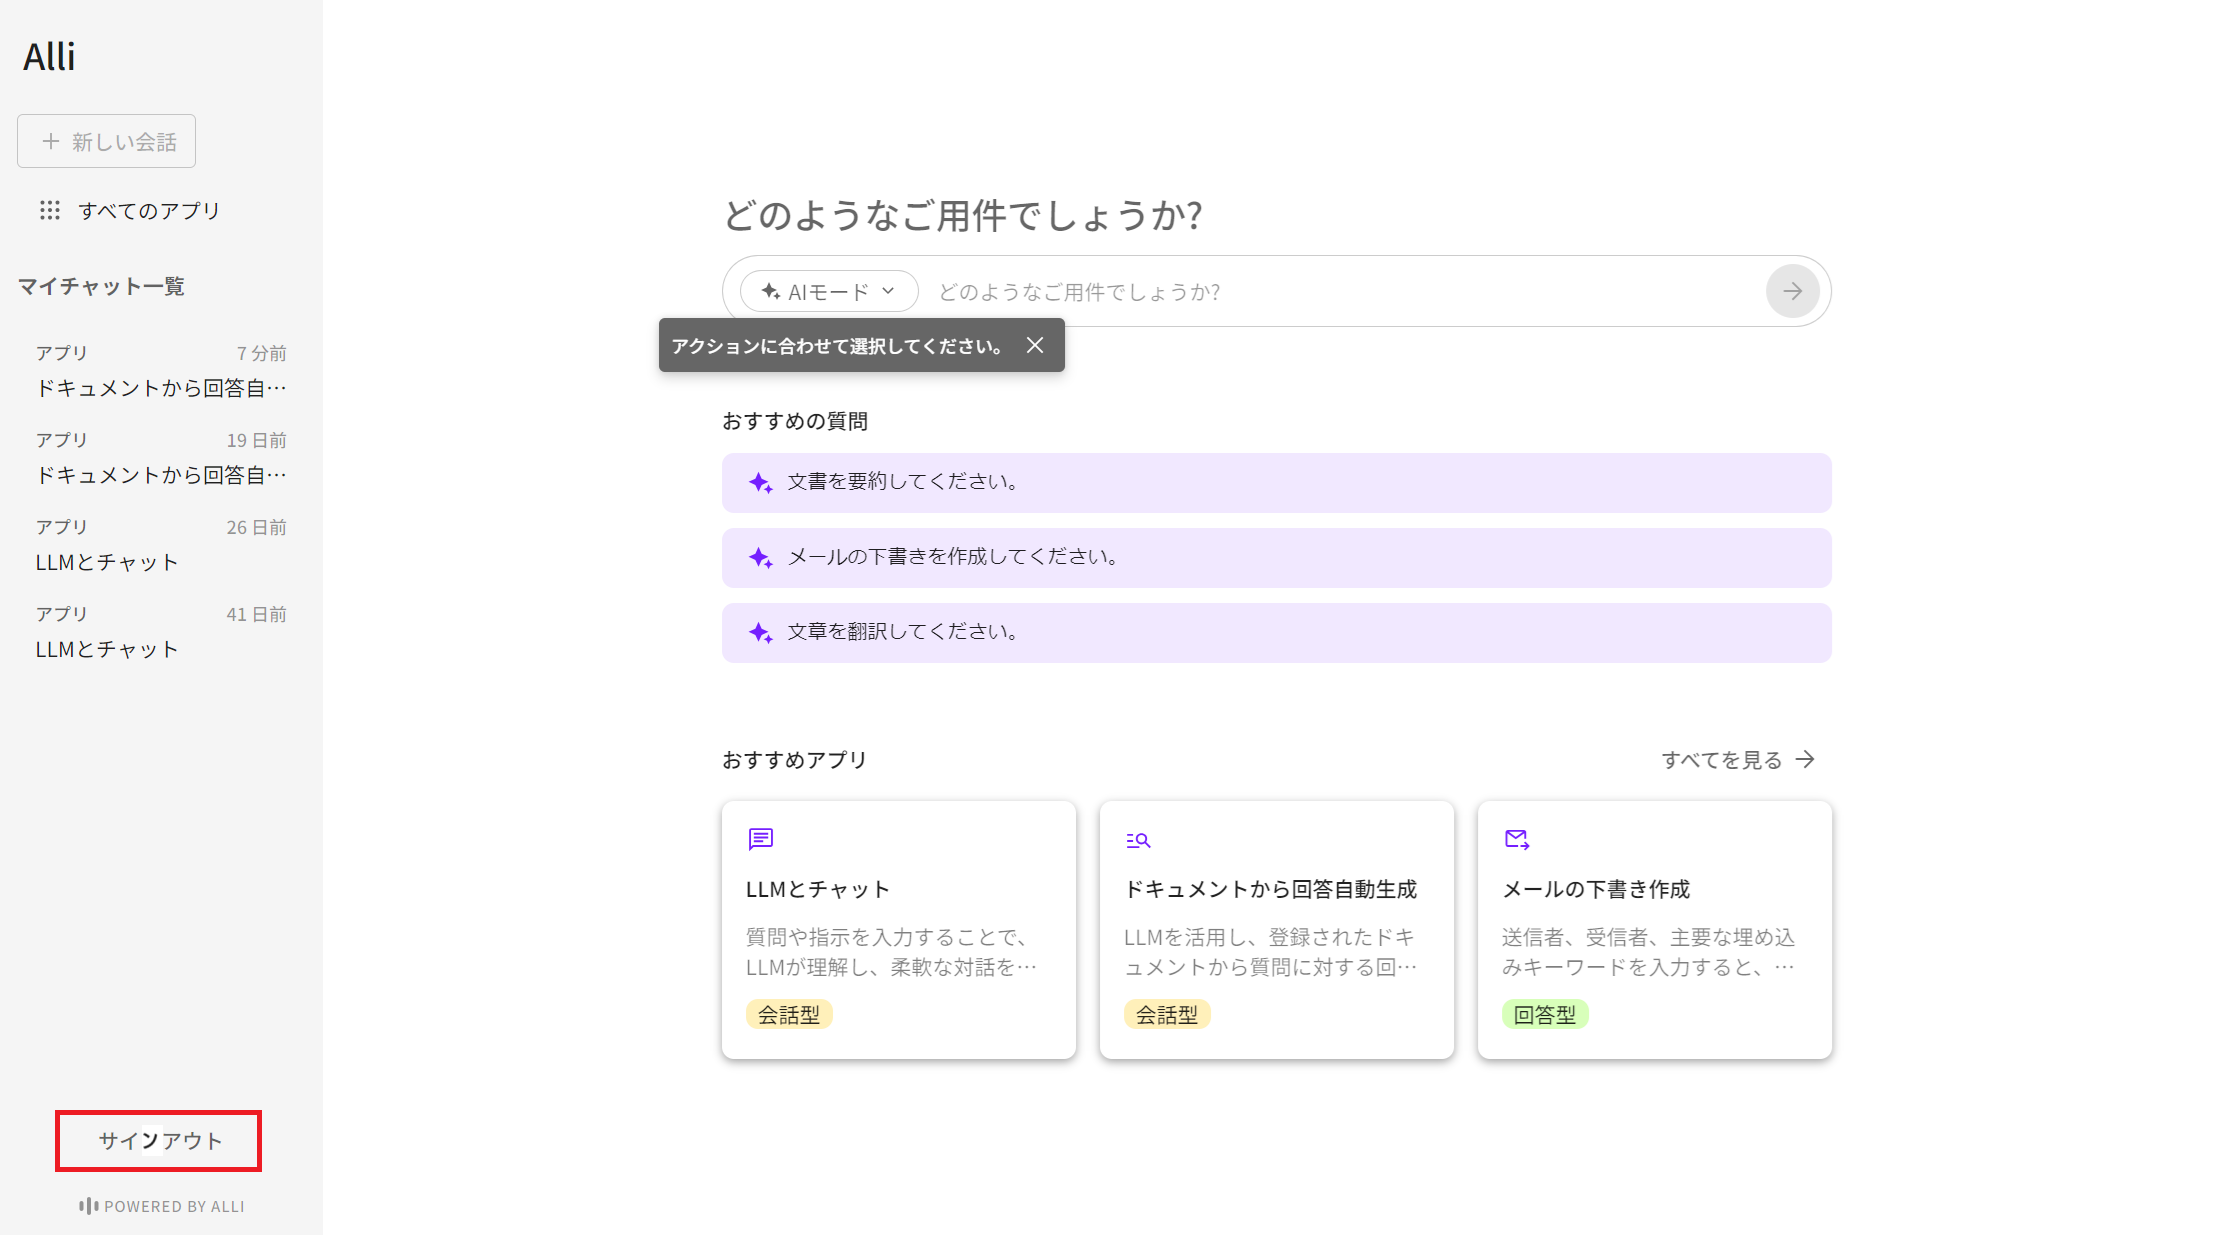Viewport: 2213px width, 1235px height.
Task: Close the アクションに合わせて選択してください tooltip
Action: coord(1035,345)
